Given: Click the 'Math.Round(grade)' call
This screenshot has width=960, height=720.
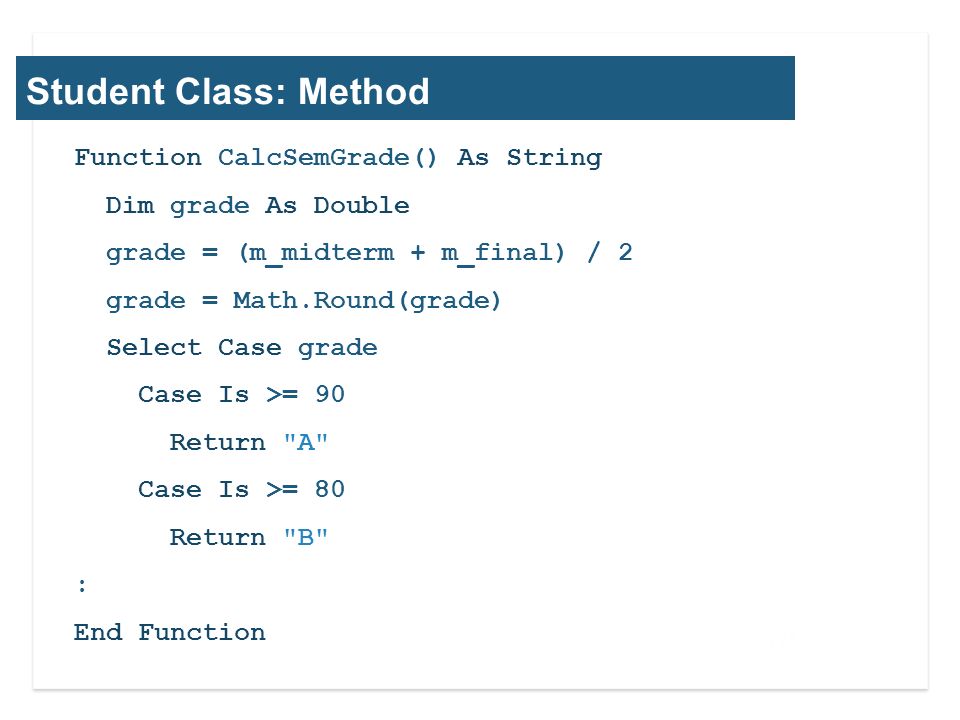Looking at the screenshot, I should click(366, 301).
